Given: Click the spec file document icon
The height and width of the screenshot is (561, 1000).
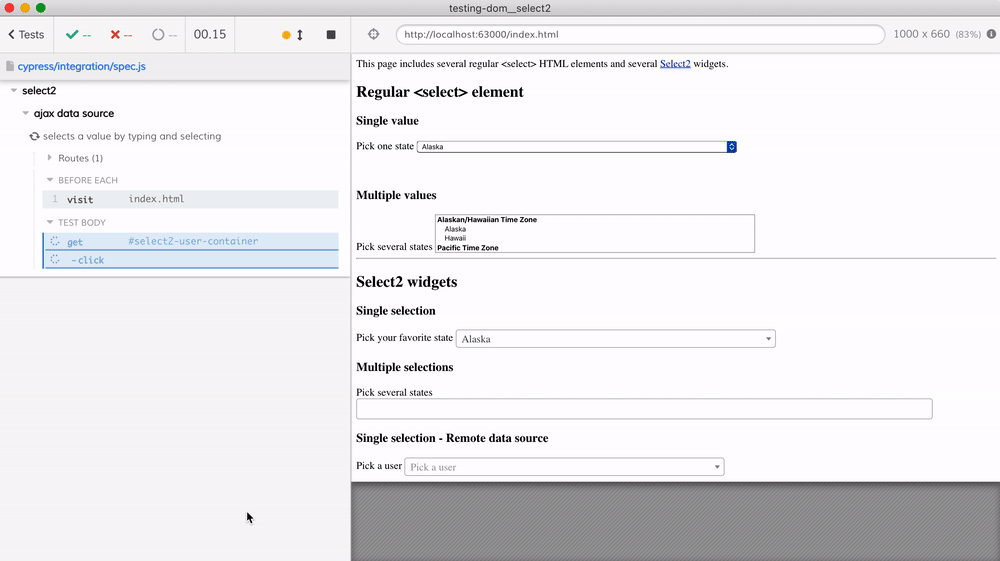Looking at the screenshot, I should [10, 66].
